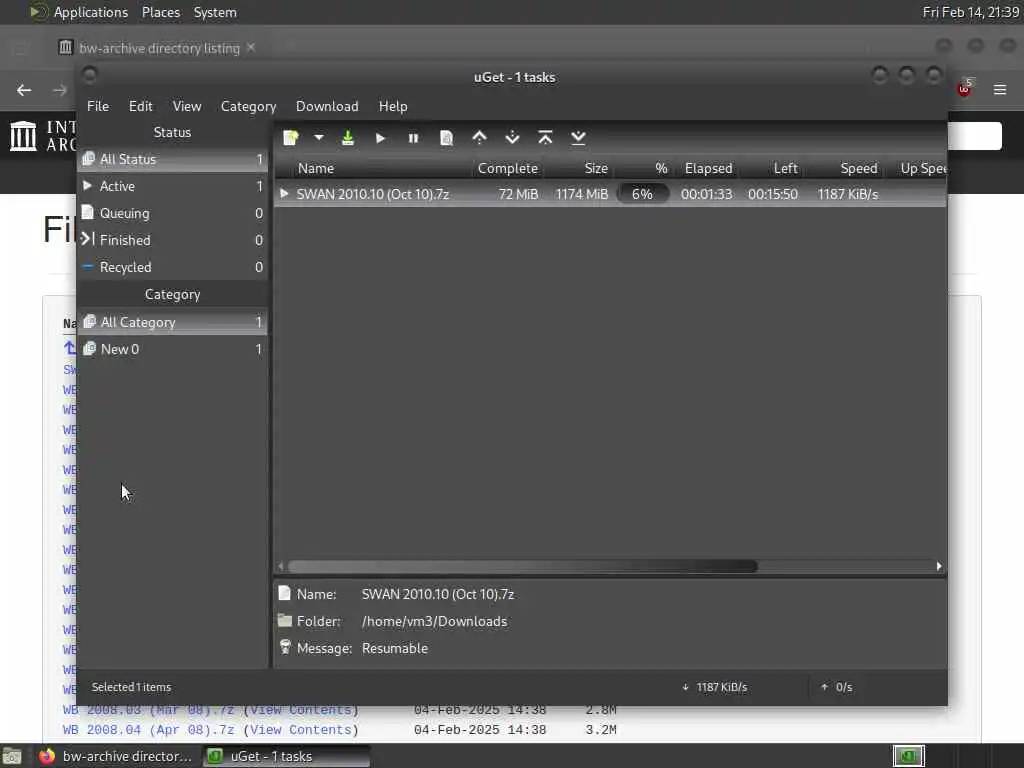Click the right scroll arrow of download list
Viewport: 1024px width, 768px height.
(939, 566)
